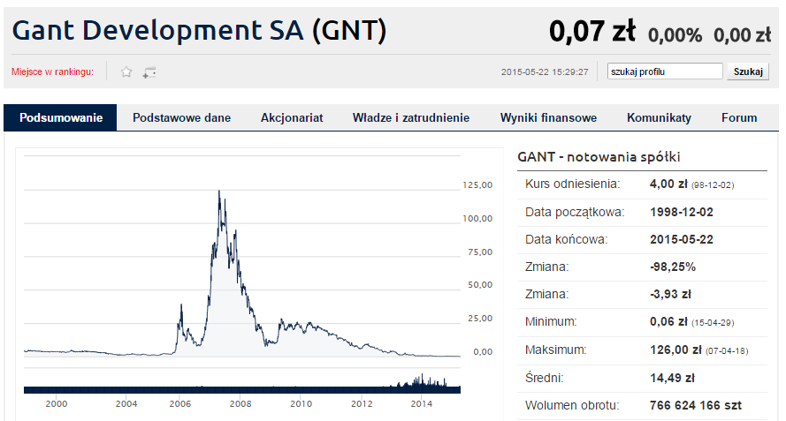Click the 100,00 y-axis label
The width and height of the screenshot is (786, 421).
tap(478, 219)
